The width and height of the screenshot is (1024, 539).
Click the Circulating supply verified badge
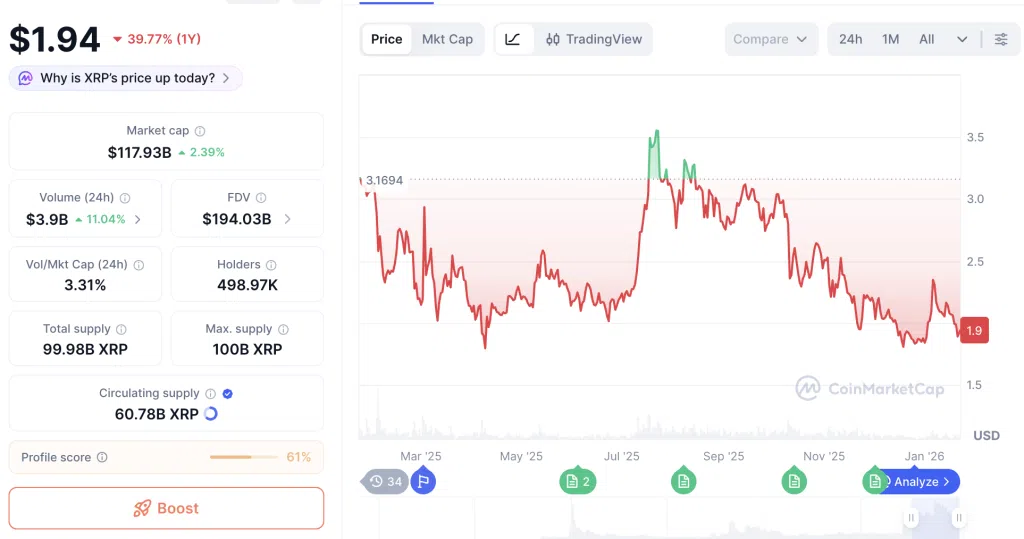coord(228,394)
